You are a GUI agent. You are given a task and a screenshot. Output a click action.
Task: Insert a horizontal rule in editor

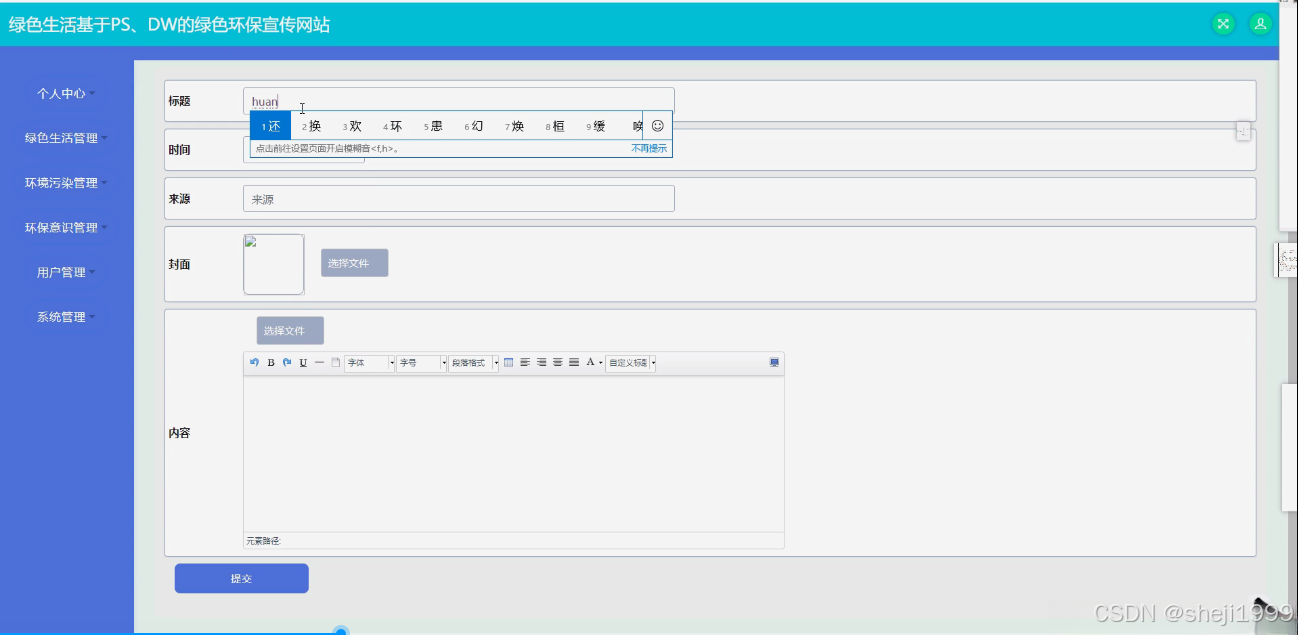(x=319, y=362)
